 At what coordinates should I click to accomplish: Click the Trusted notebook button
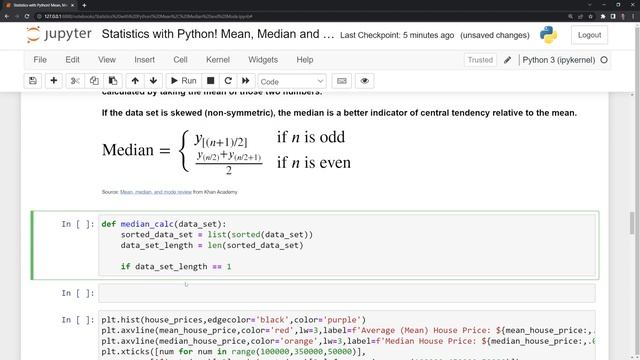480,60
